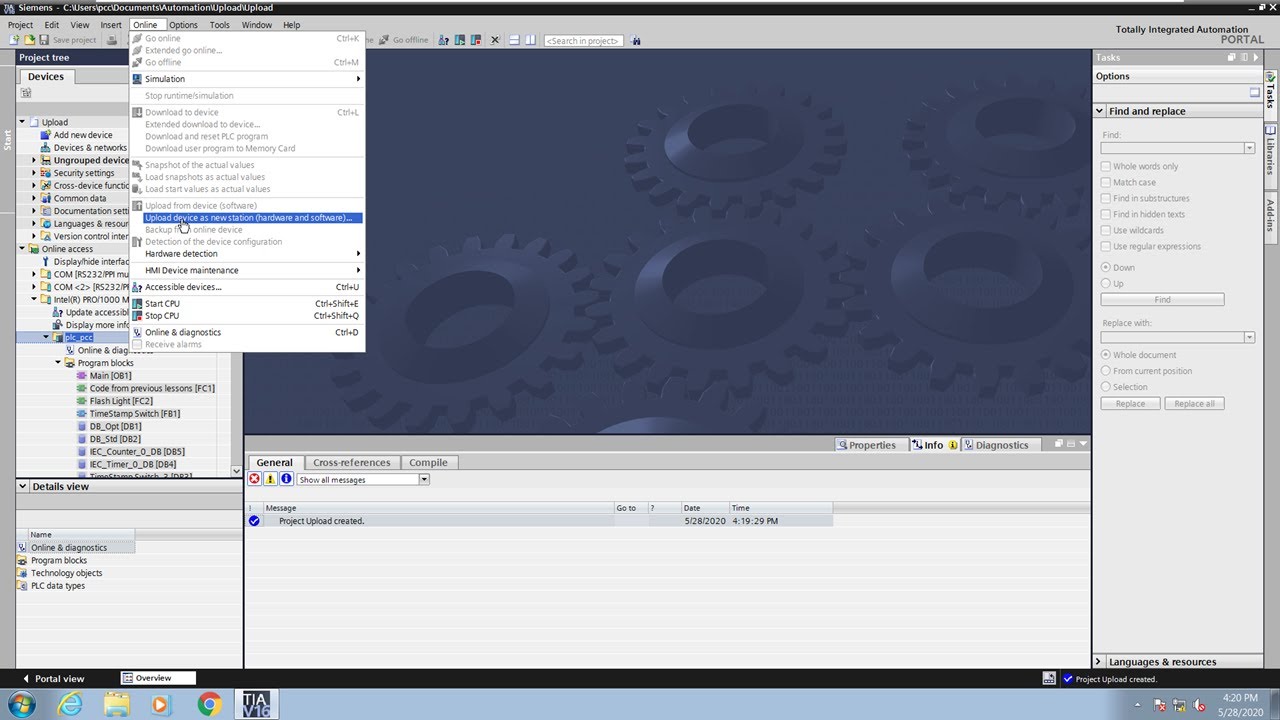
Task: Select Main [OB1] block in project tree
Action: pos(110,376)
